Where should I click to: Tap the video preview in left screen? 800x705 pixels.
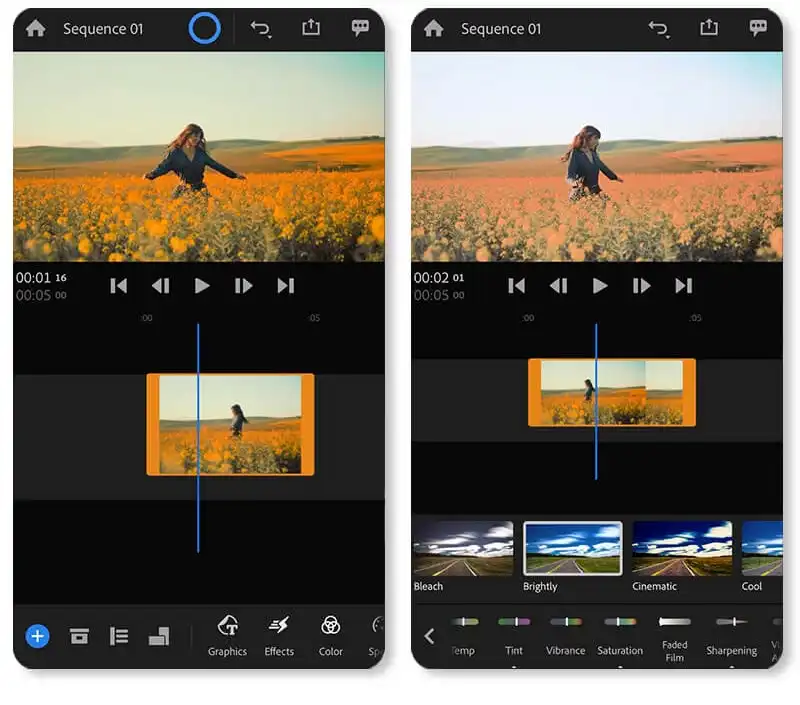(x=199, y=157)
